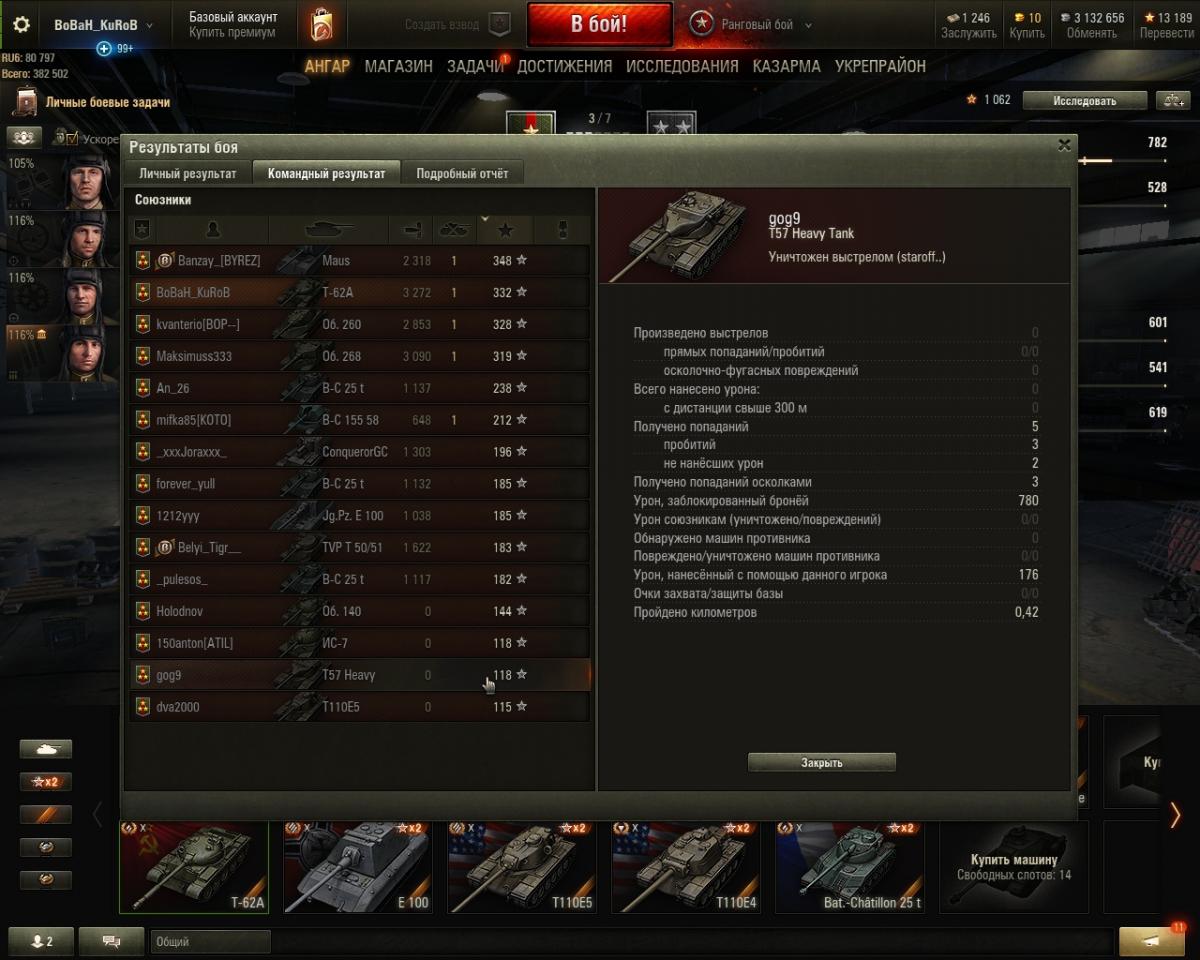
Task: Open the premium shop bag icon
Action: click(x=322, y=25)
